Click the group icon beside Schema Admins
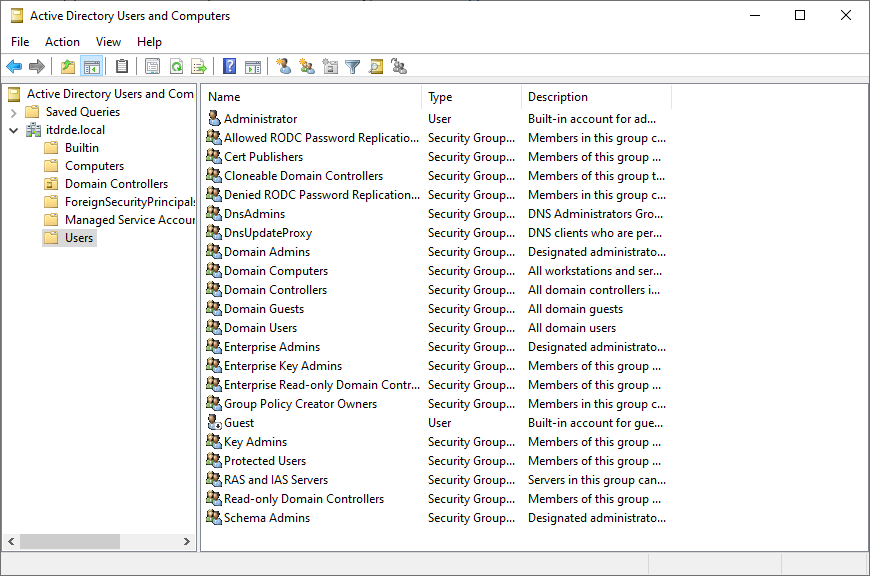This screenshot has width=870, height=576. pyautogui.click(x=214, y=517)
